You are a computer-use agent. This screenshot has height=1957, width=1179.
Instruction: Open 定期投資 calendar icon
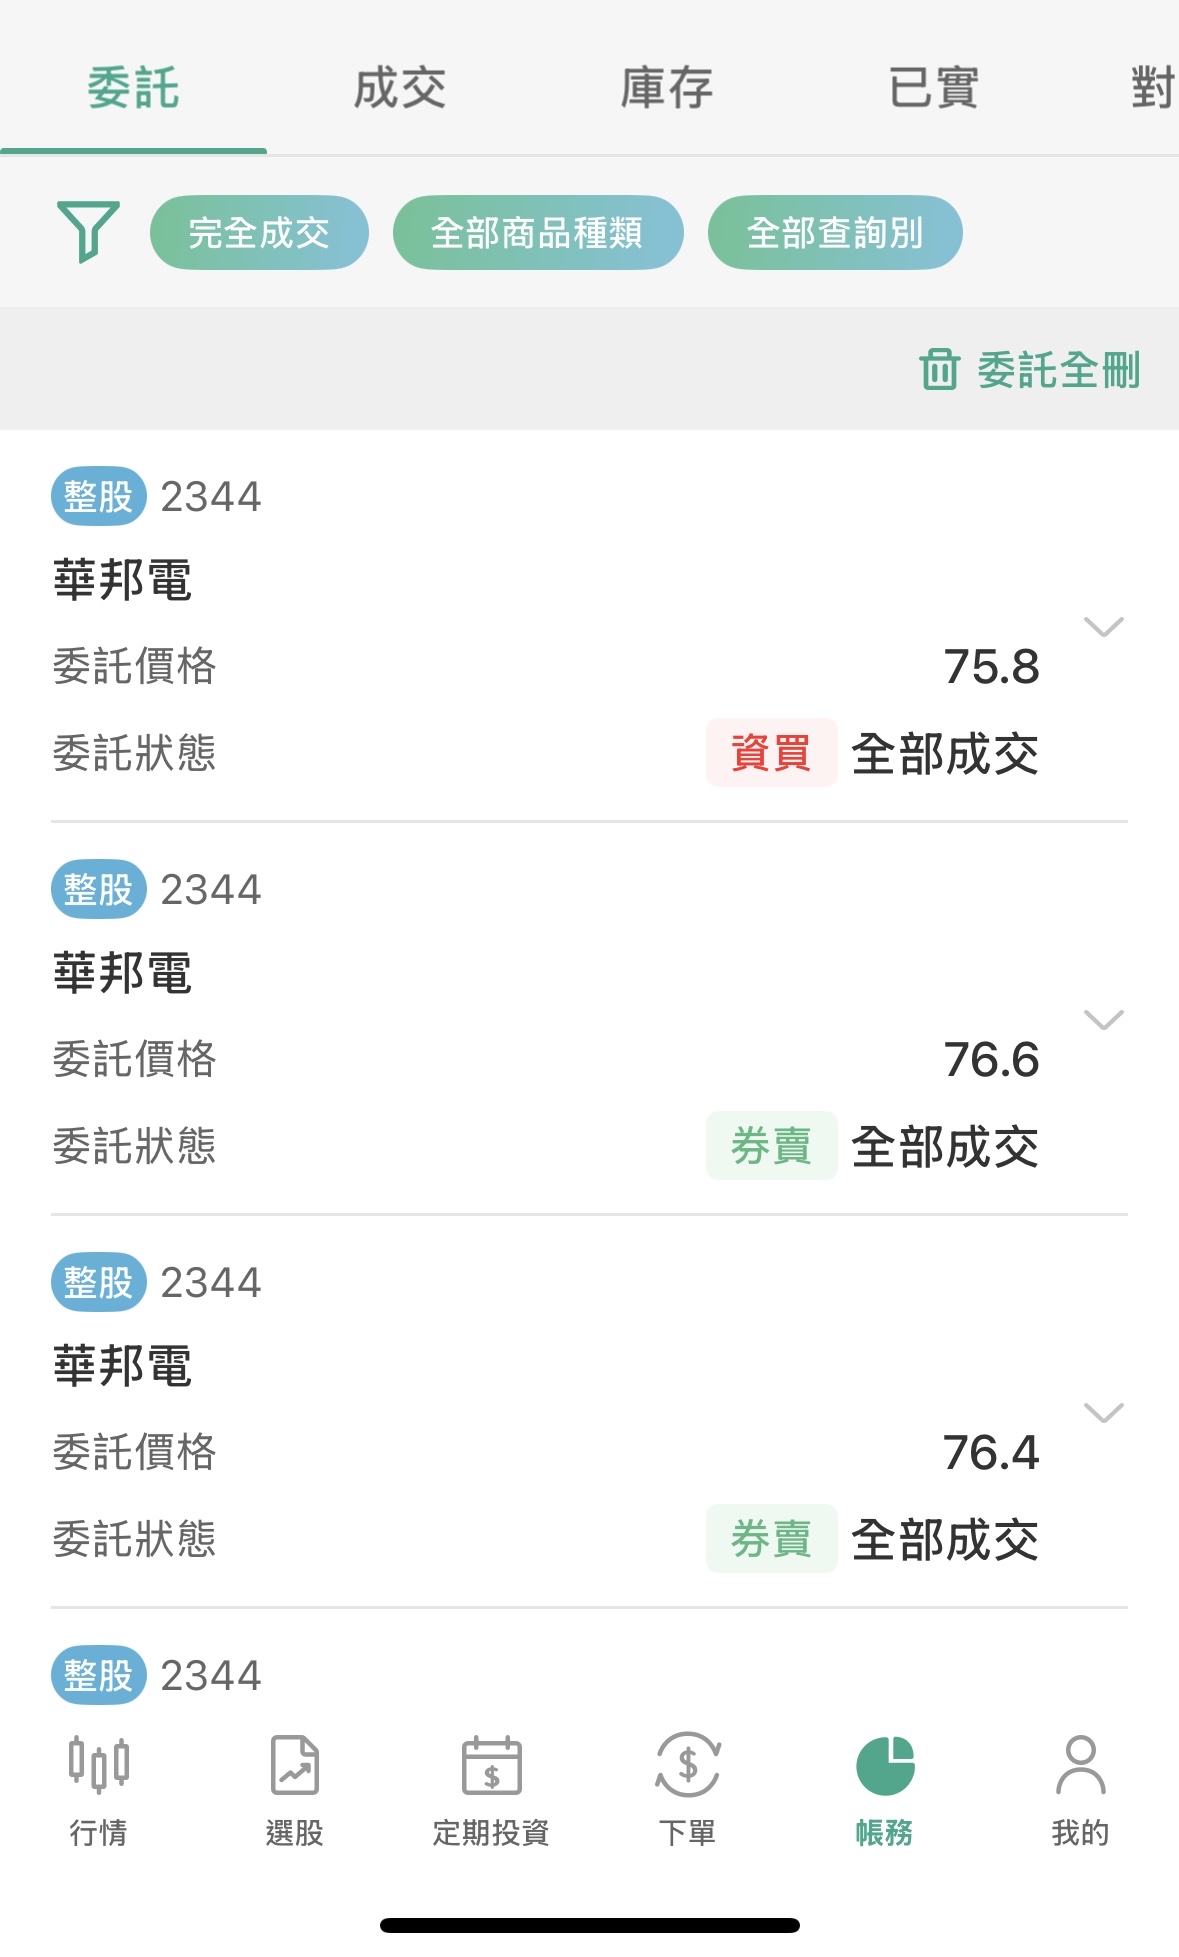[x=491, y=1765]
